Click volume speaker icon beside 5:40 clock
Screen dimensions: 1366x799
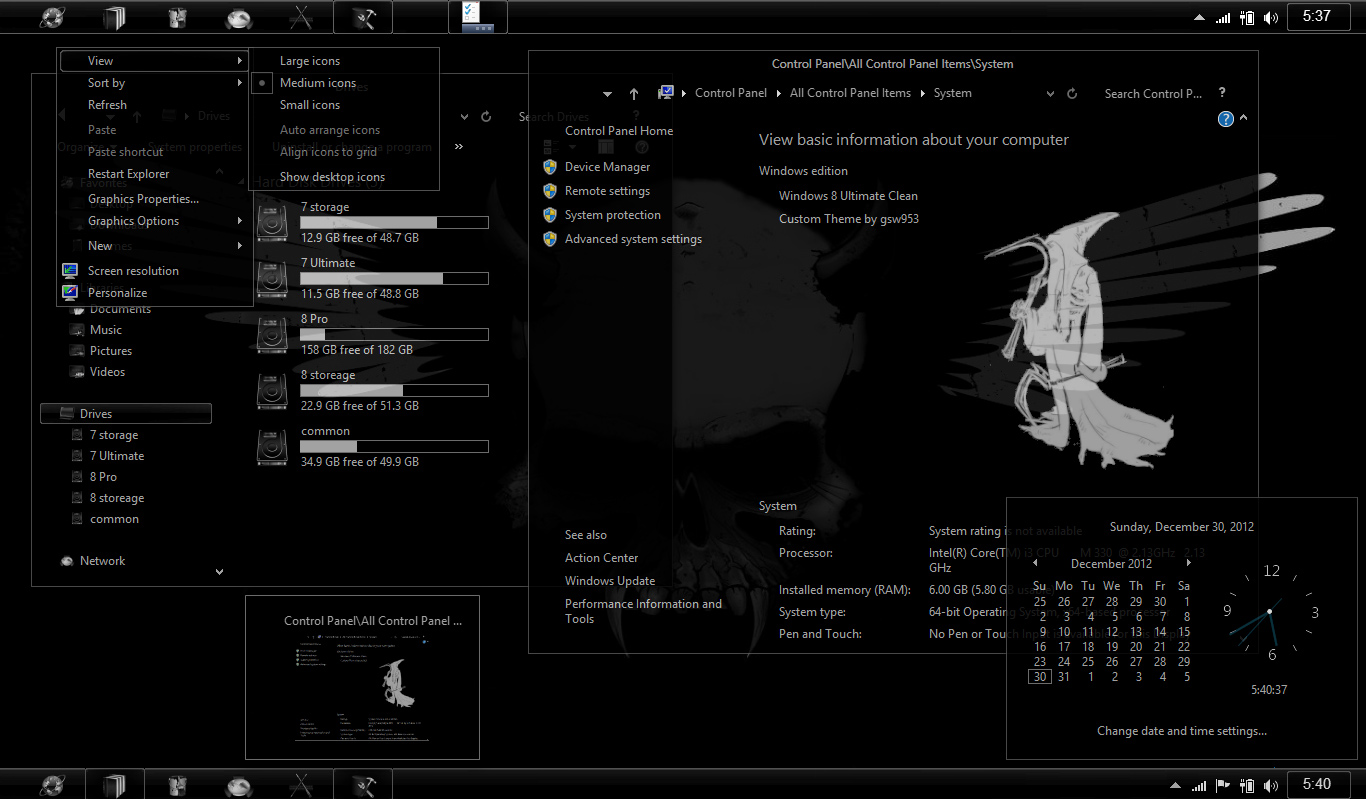(1271, 785)
